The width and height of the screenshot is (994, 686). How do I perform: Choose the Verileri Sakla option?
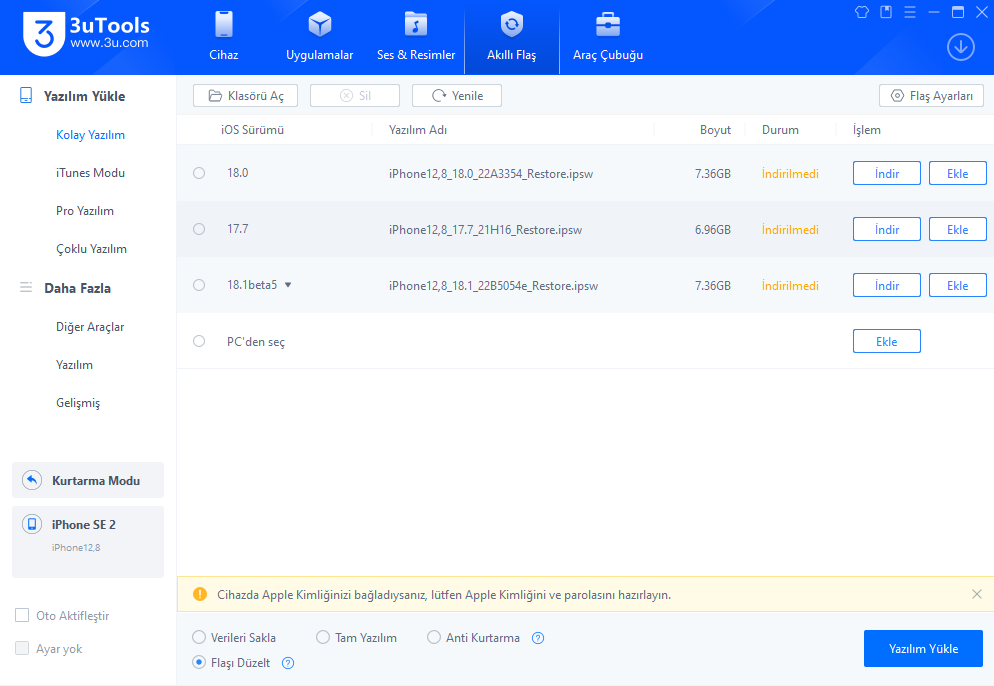tap(199, 637)
